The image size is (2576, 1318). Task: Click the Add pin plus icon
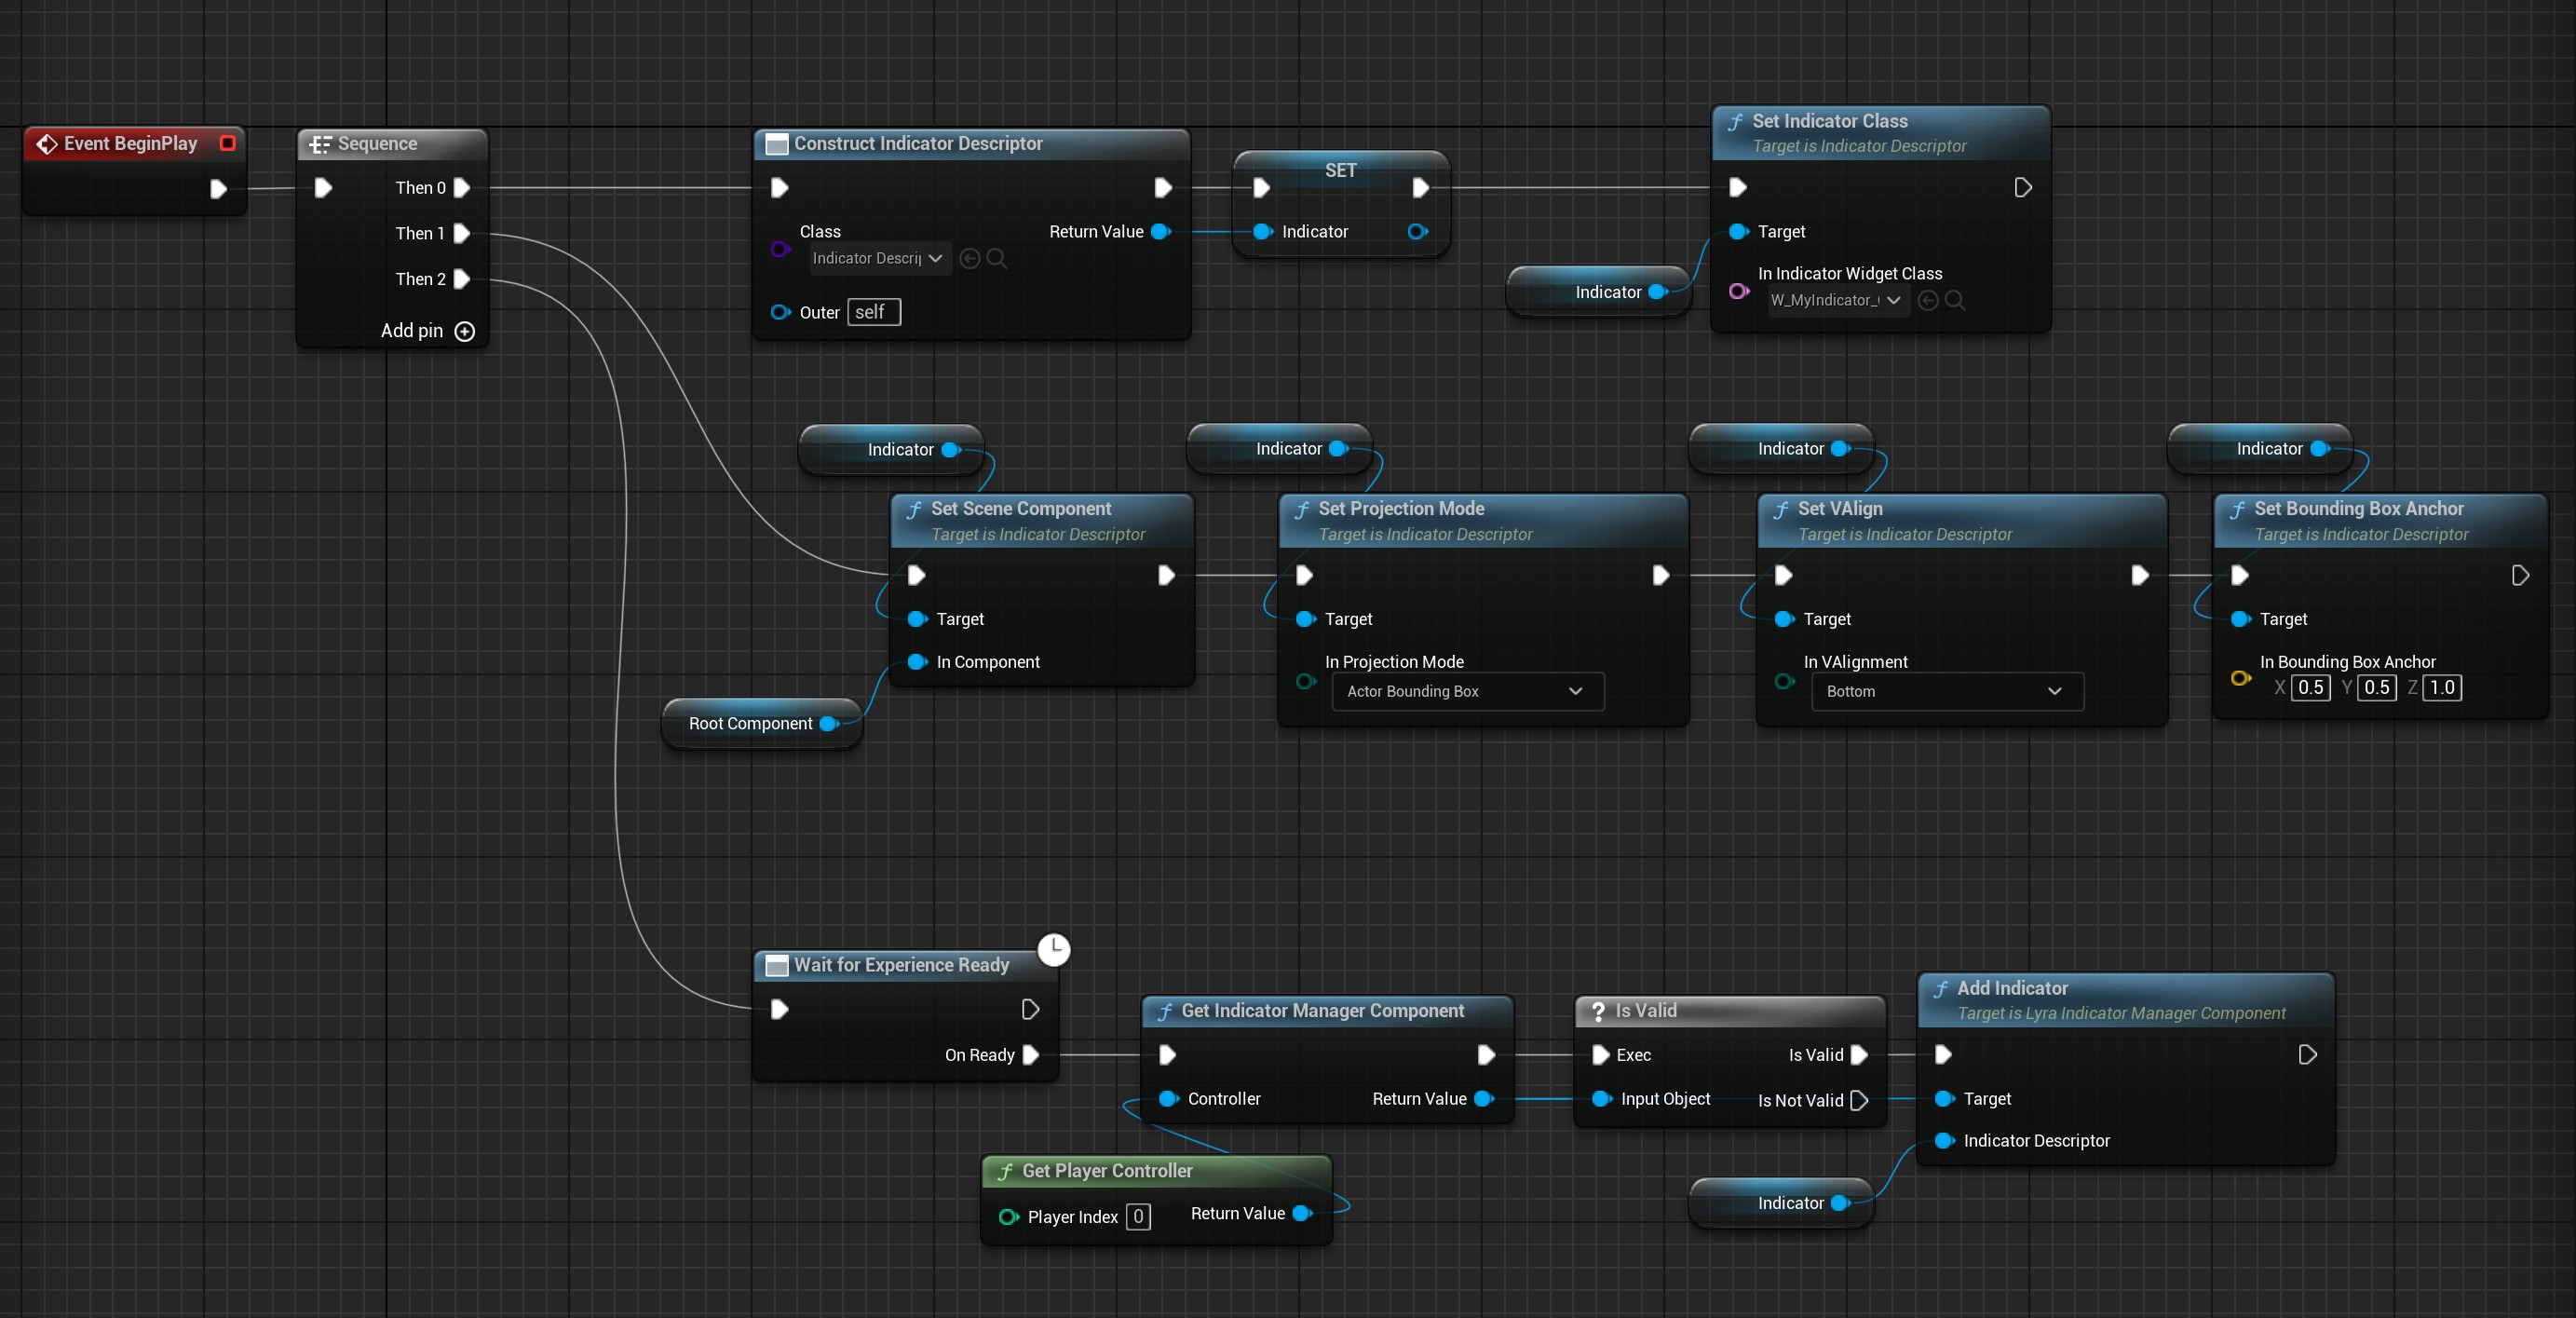coord(465,331)
